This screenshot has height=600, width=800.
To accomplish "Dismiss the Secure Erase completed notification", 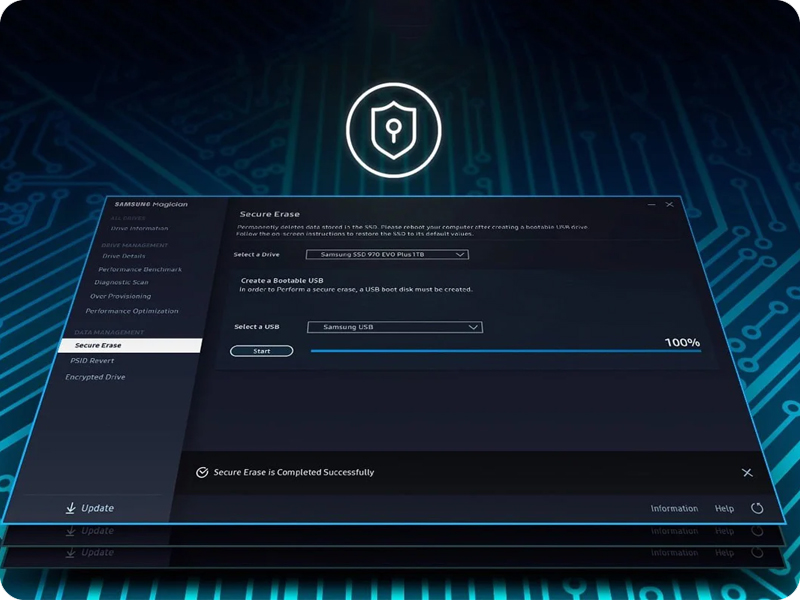I will [747, 472].
